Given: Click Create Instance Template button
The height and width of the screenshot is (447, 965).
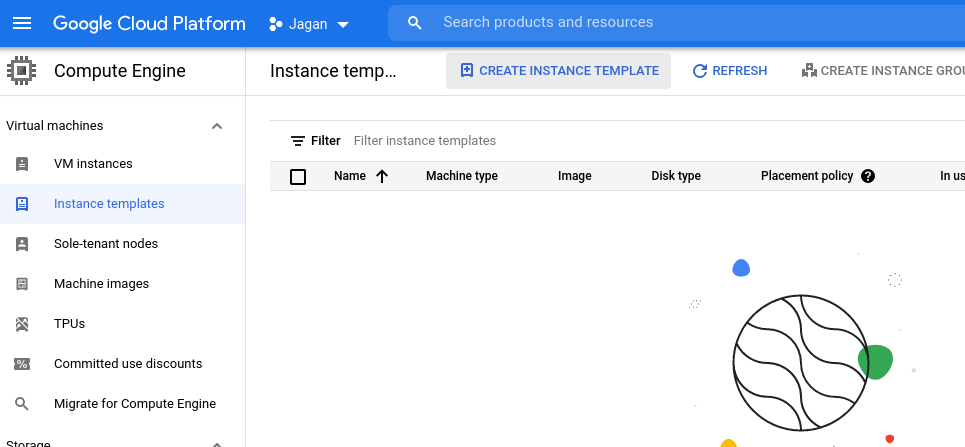Looking at the screenshot, I should point(558,71).
